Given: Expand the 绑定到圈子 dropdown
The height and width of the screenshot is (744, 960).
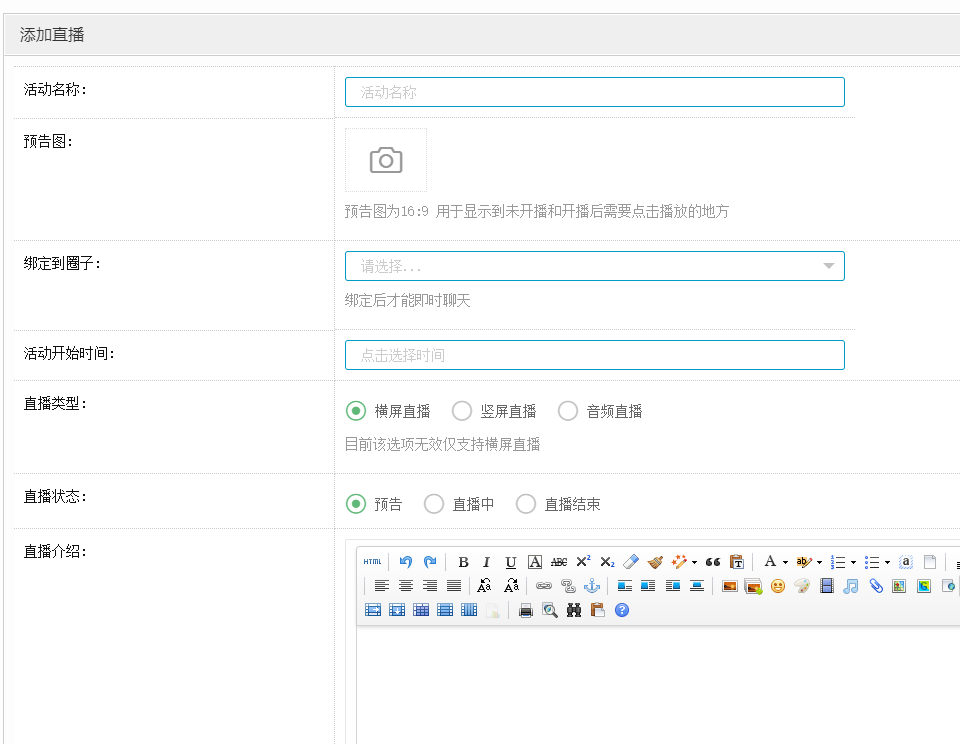Looking at the screenshot, I should (x=594, y=266).
